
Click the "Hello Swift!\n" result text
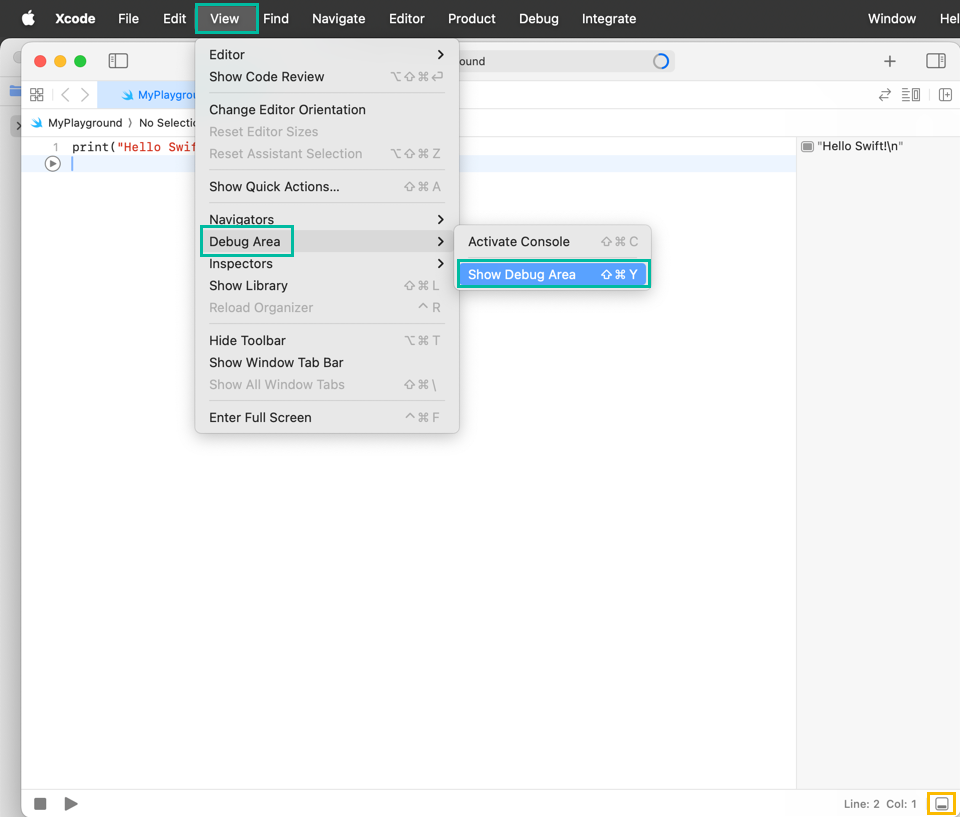pyautogui.click(x=860, y=146)
